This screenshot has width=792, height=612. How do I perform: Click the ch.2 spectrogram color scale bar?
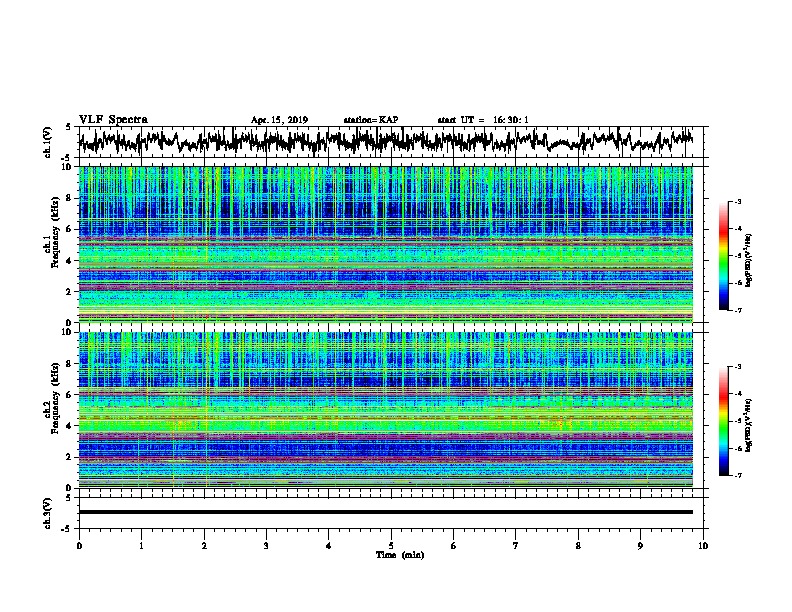724,421
